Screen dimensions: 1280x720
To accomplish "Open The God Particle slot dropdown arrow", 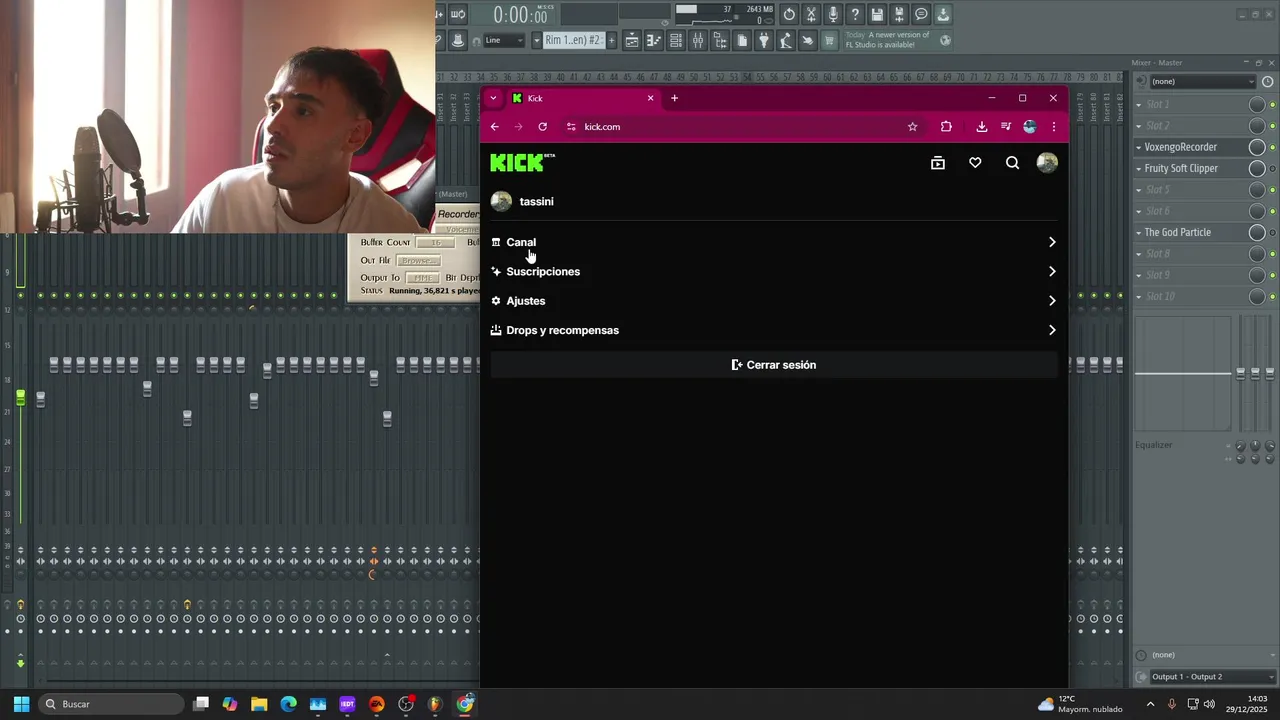I will click(x=1138, y=233).
